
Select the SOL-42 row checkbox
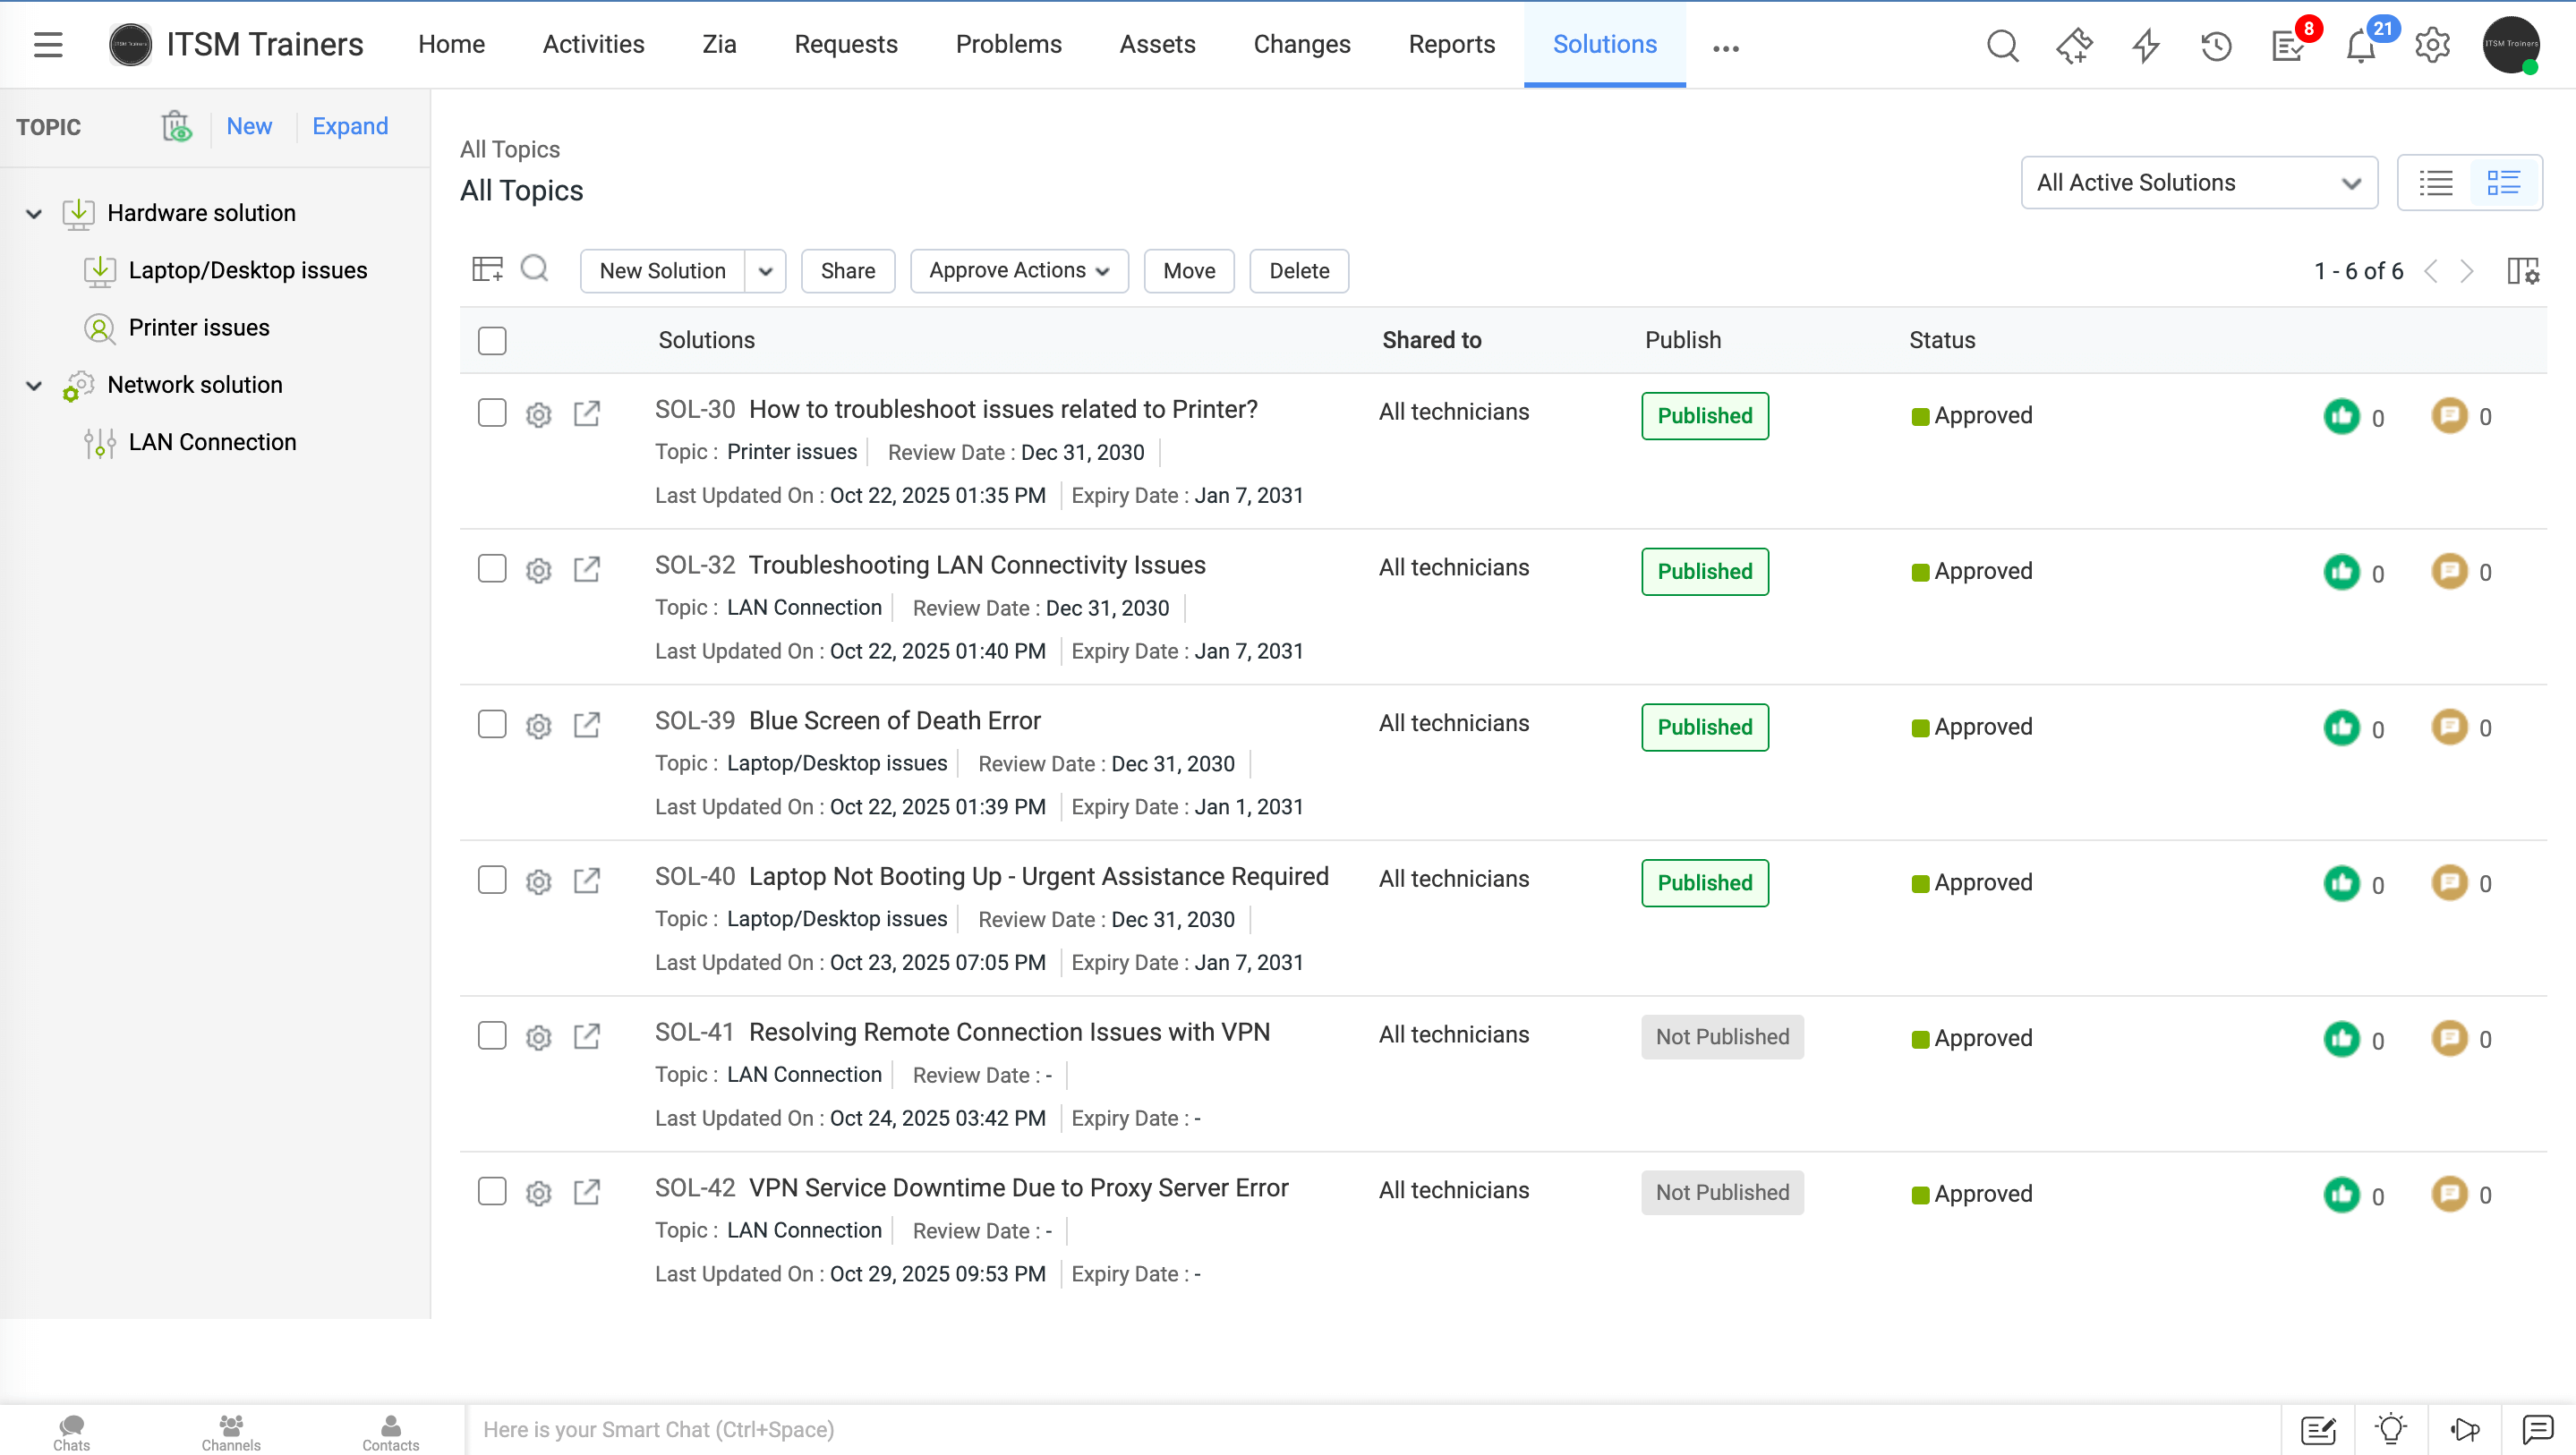(x=492, y=1191)
